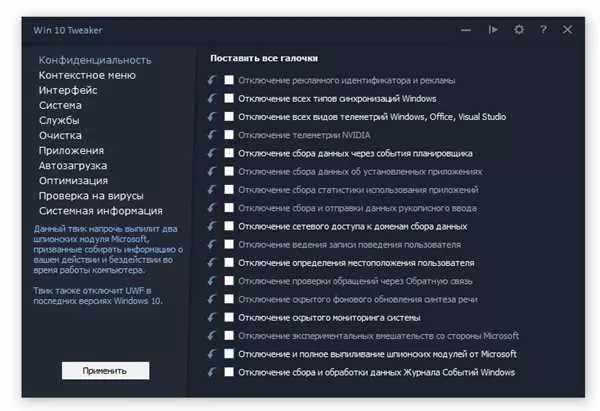
Task: Click undo arrow beside рукописного ввода option
Action: (x=212, y=208)
